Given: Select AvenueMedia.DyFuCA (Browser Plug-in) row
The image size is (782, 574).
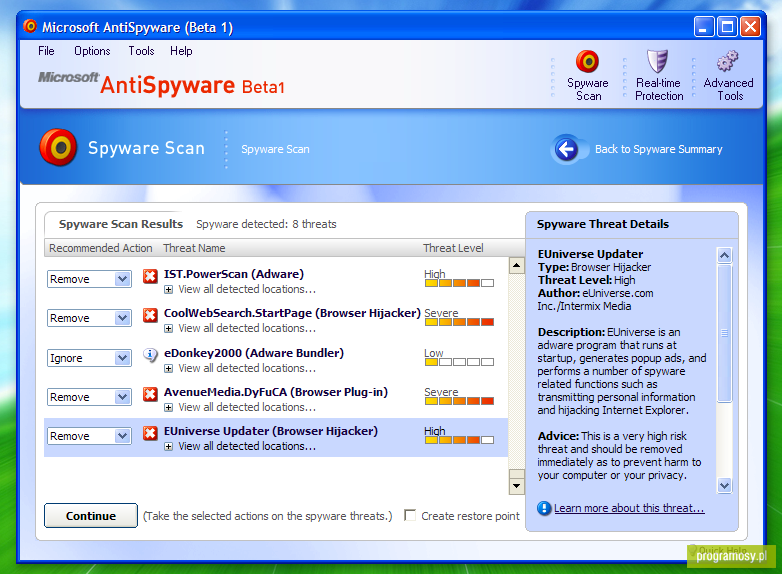Looking at the screenshot, I should (x=276, y=399).
